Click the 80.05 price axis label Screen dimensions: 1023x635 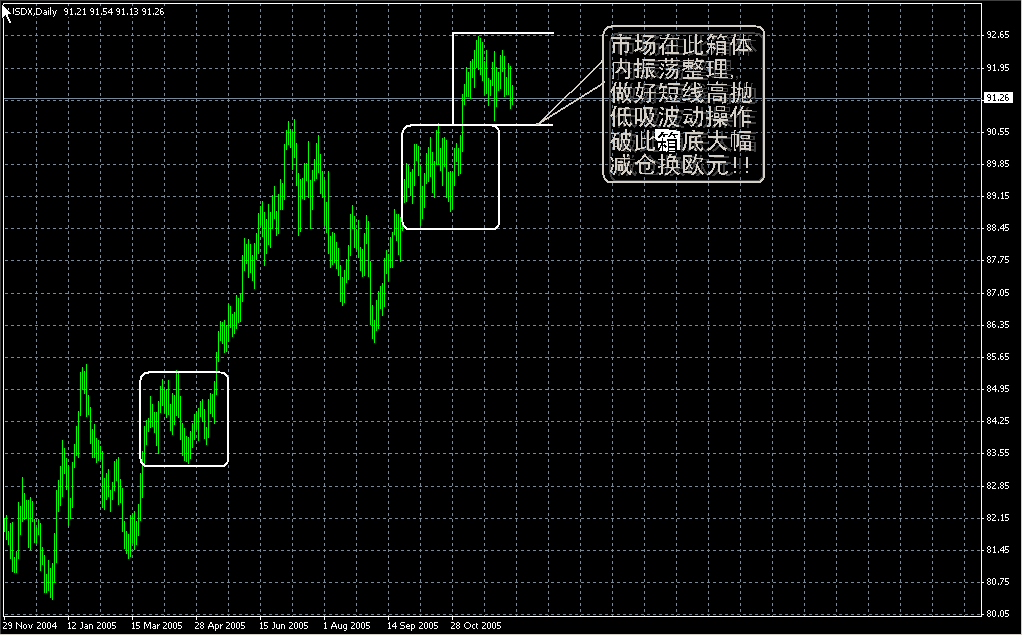(998, 613)
